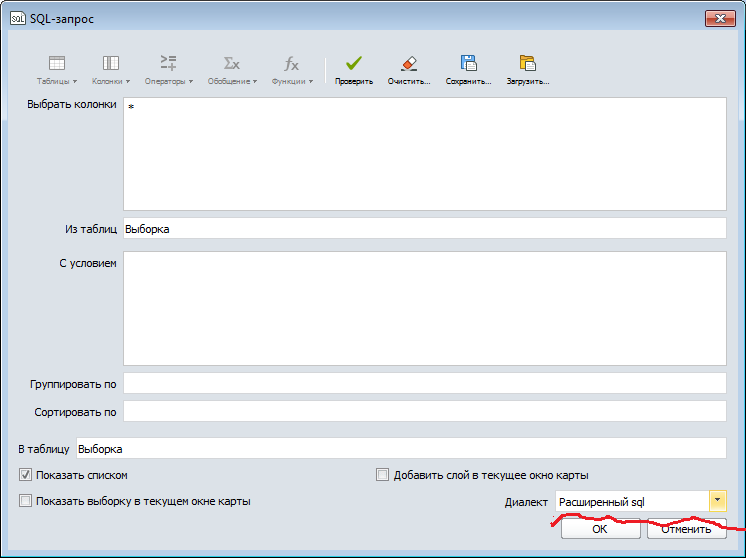Open the Колонки toolbar menu
746x558 pixels.
111,70
